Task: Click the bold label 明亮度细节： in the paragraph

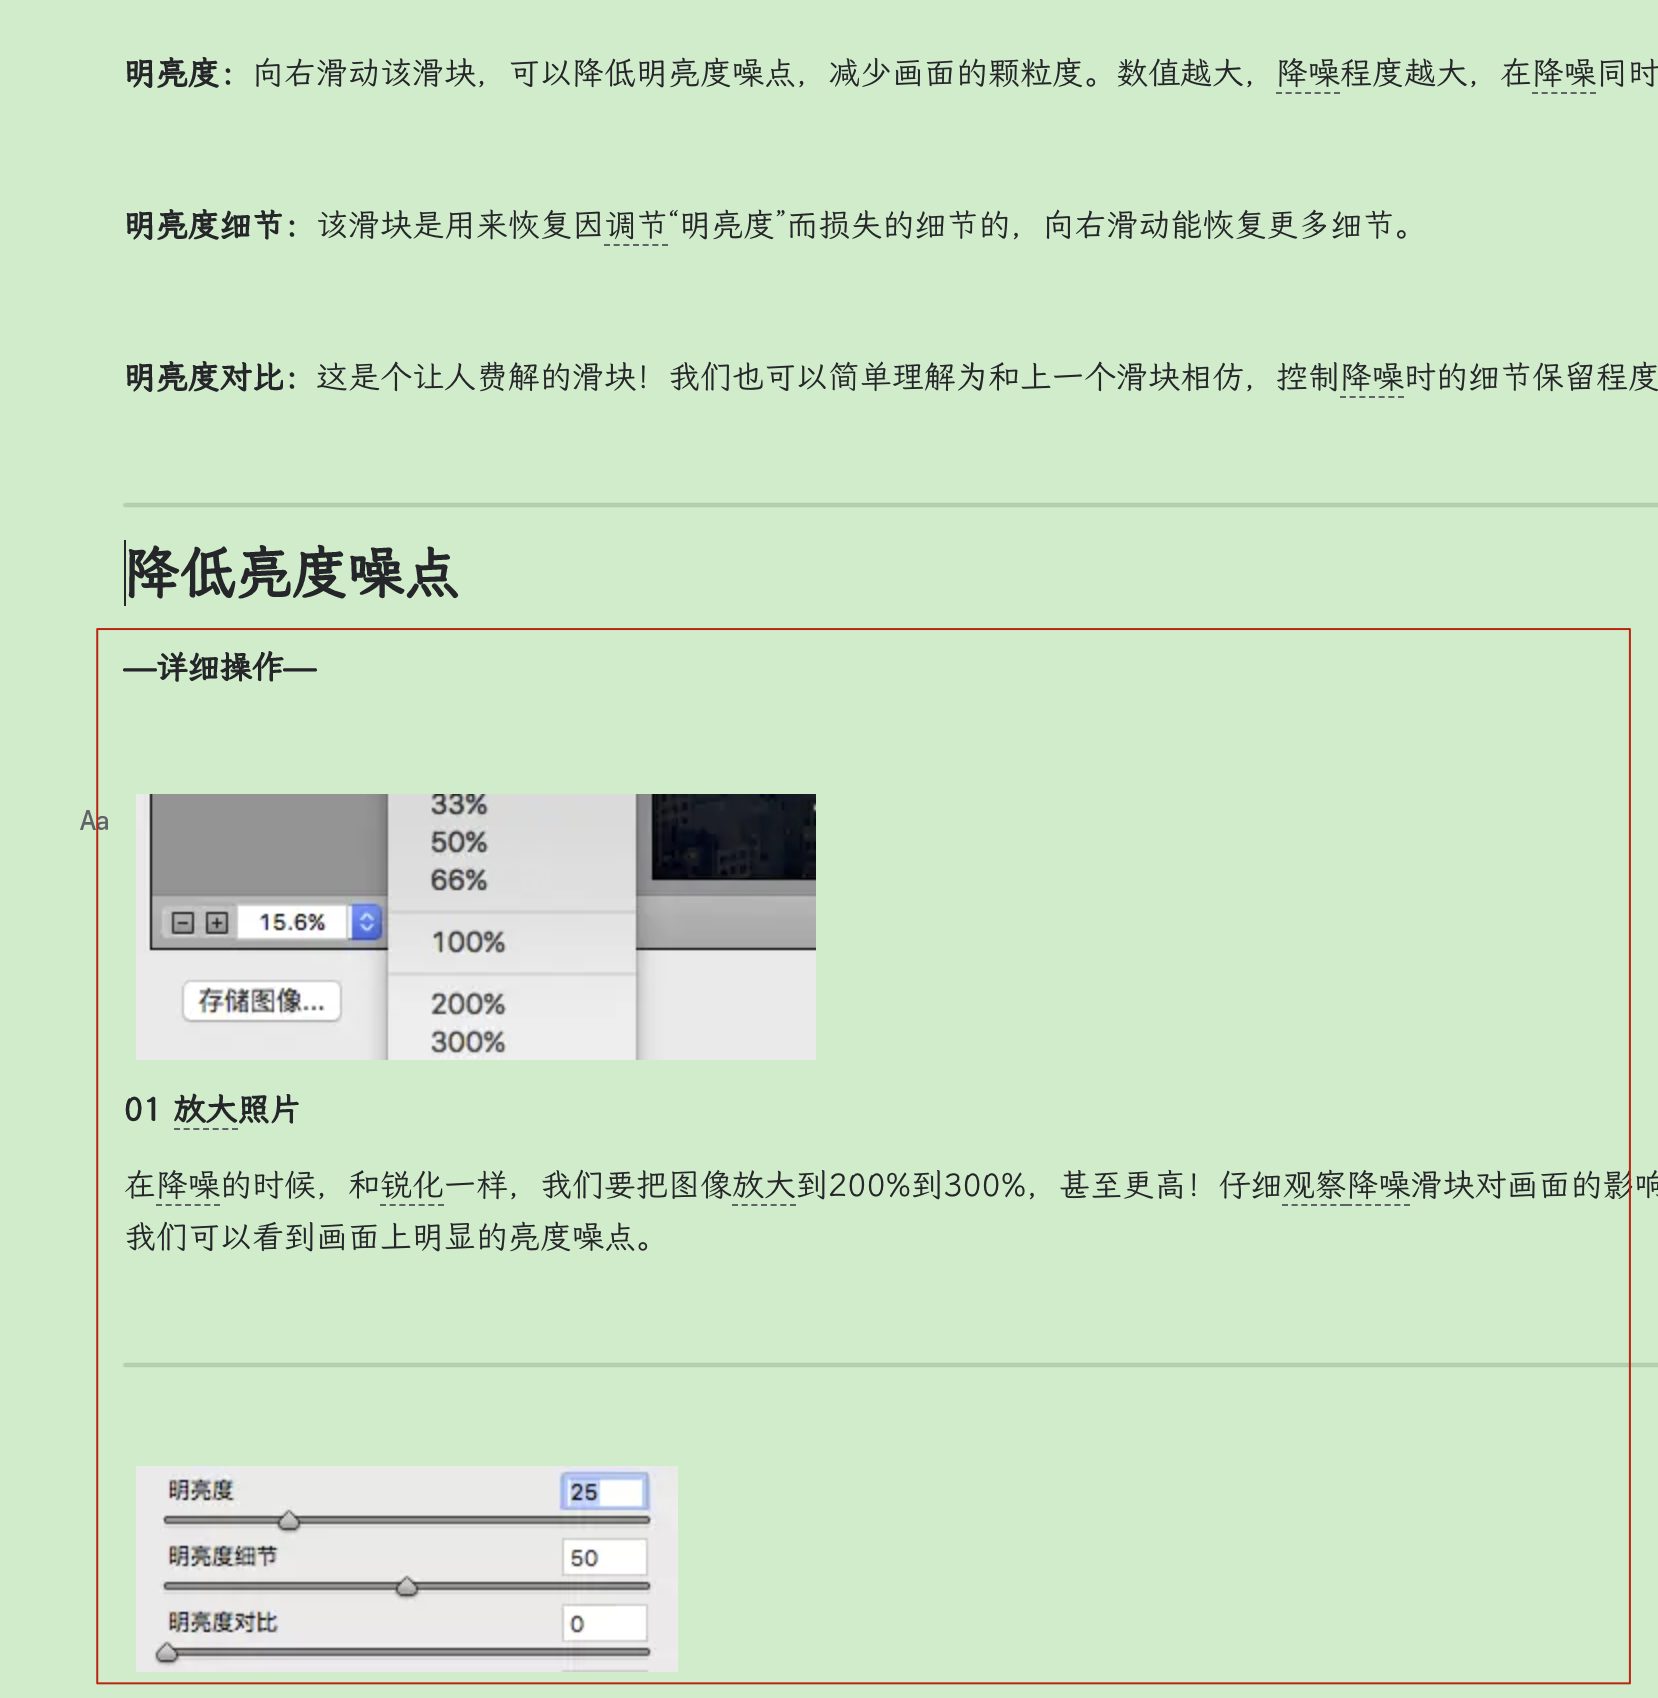Action: coord(213,225)
